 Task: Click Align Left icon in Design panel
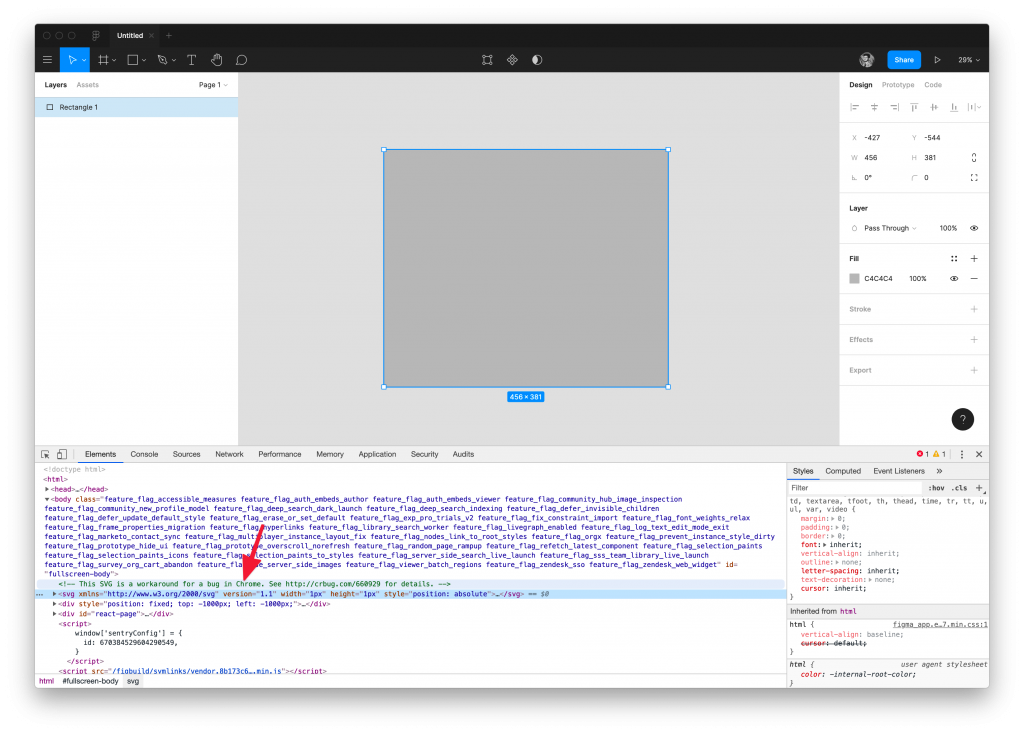(854, 107)
